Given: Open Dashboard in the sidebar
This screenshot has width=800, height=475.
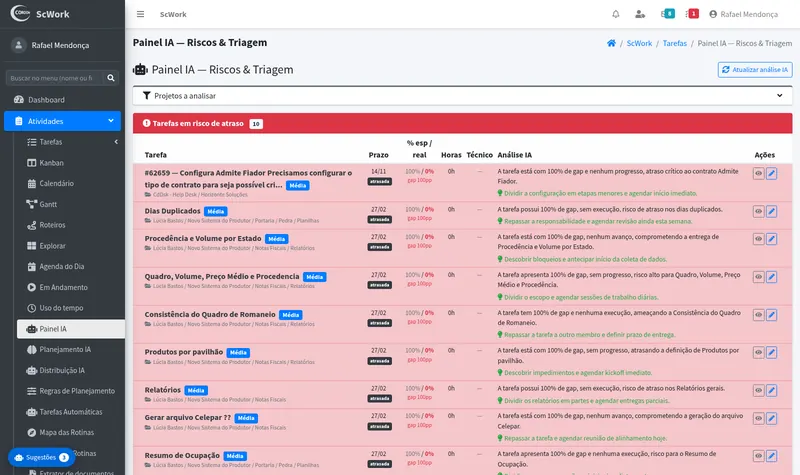Looking at the screenshot, I should (x=62, y=100).
